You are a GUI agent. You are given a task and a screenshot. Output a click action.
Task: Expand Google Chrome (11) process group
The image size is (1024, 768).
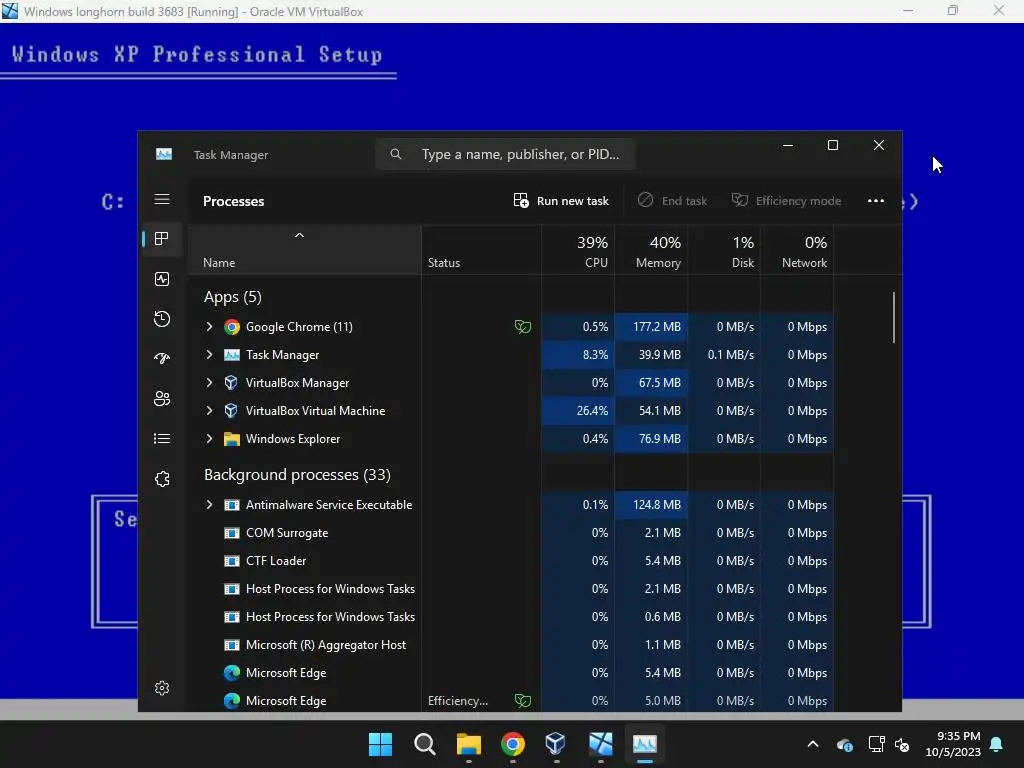click(x=209, y=327)
